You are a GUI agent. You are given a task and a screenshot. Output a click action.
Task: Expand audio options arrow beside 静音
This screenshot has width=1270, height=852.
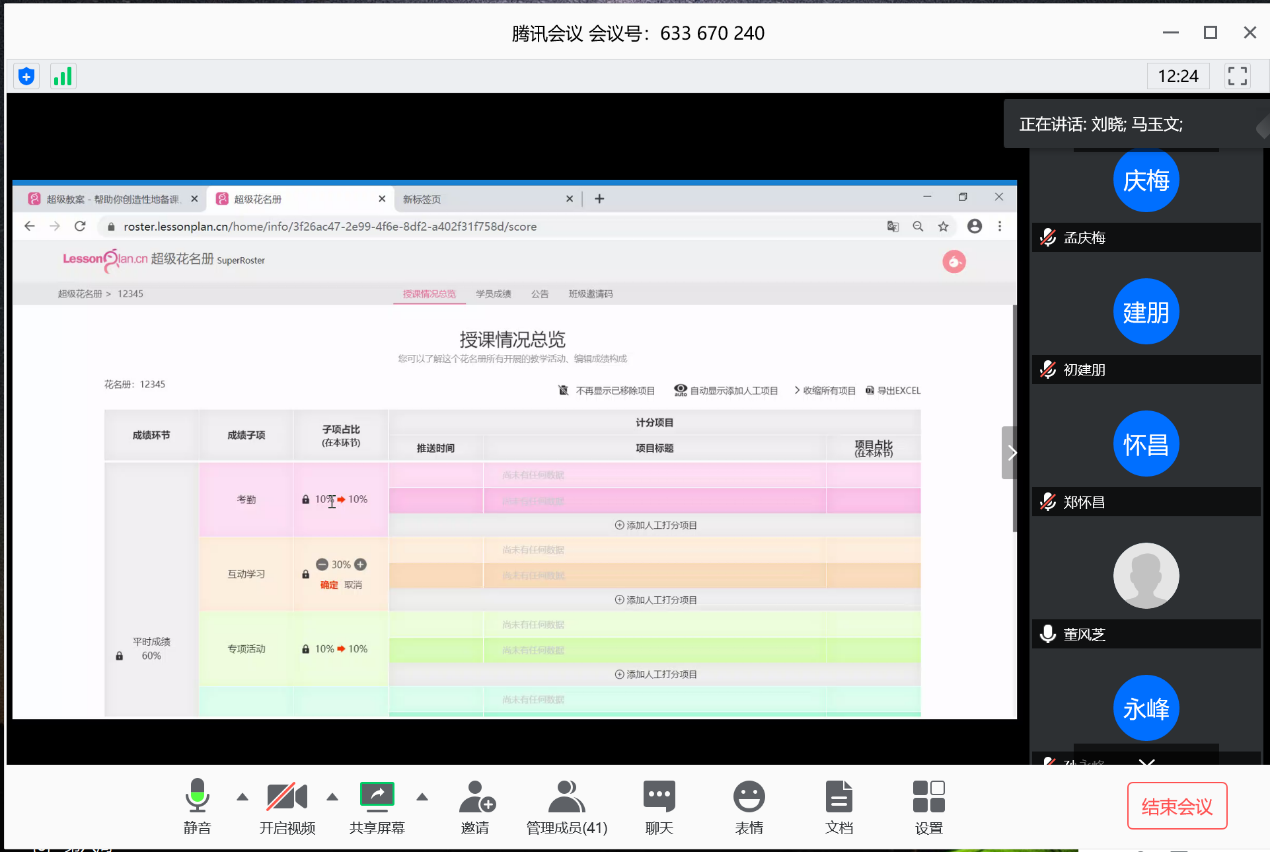tap(242, 797)
